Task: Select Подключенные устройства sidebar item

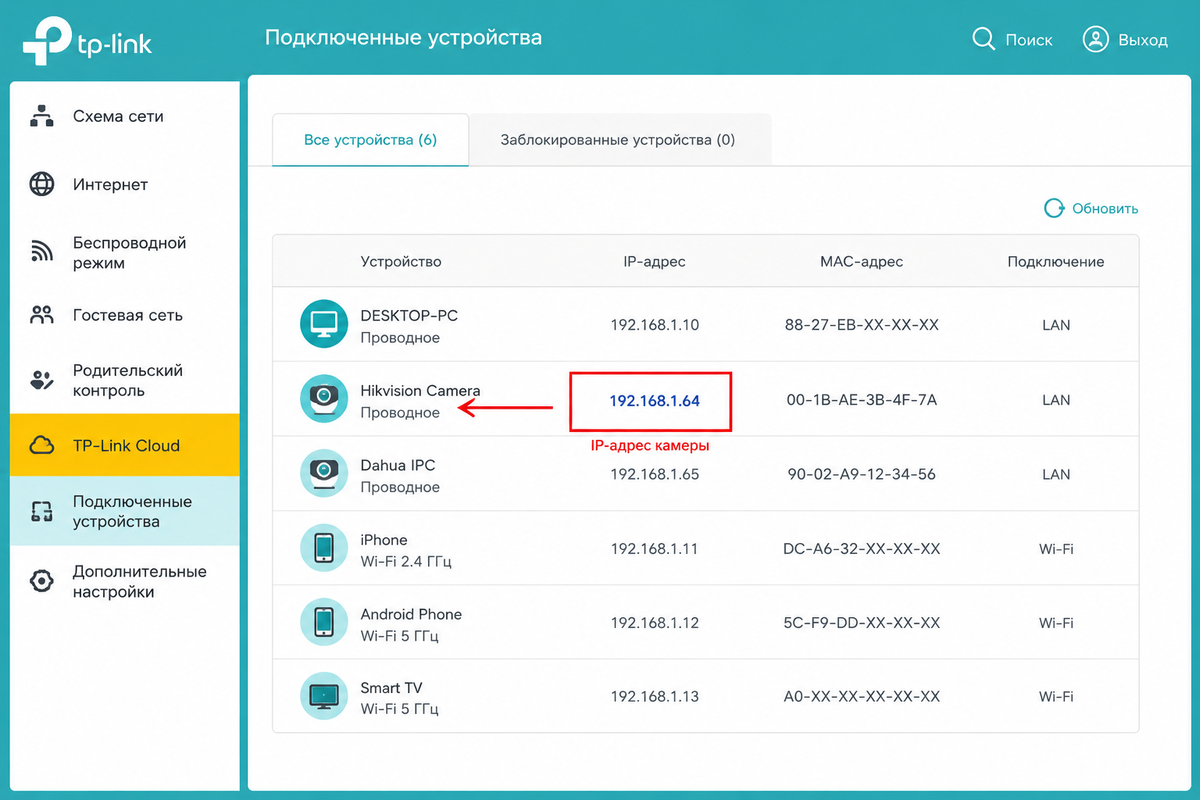Action: [125, 511]
